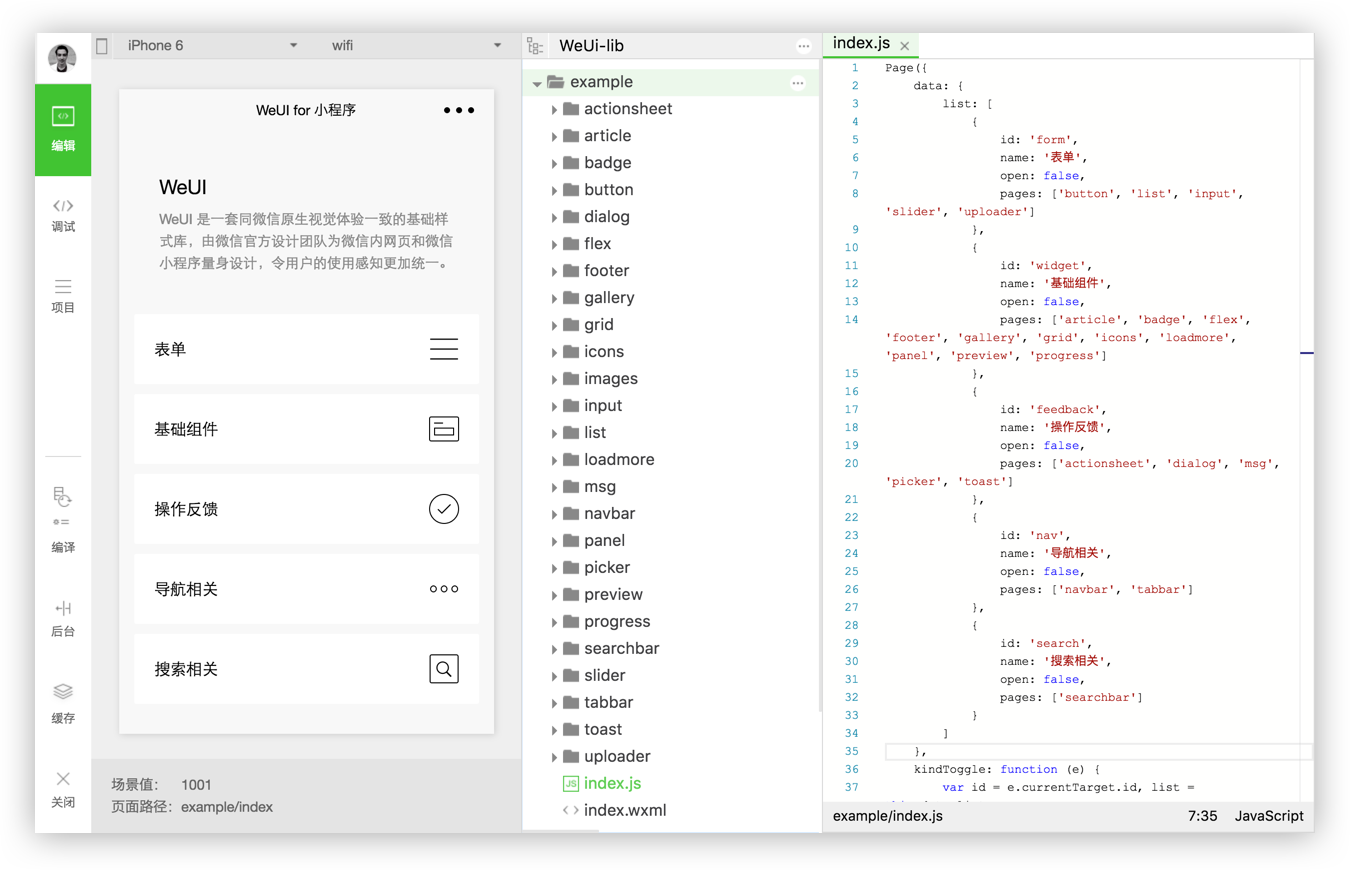Expand the actionsheet folder
Screen dimensions: 1350x870
[x=554, y=109]
